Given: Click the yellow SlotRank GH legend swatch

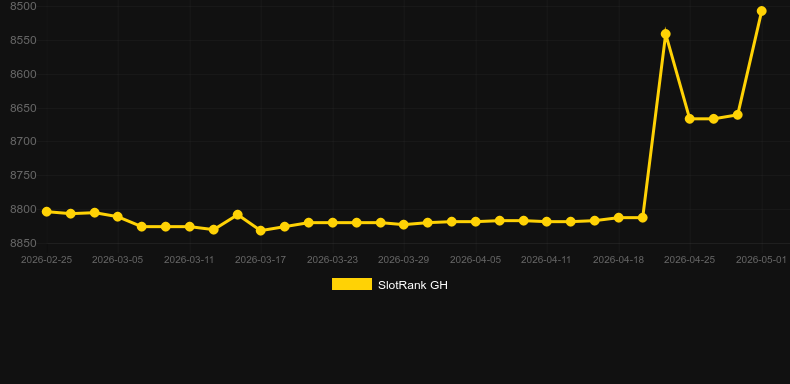Looking at the screenshot, I should 352,284.
